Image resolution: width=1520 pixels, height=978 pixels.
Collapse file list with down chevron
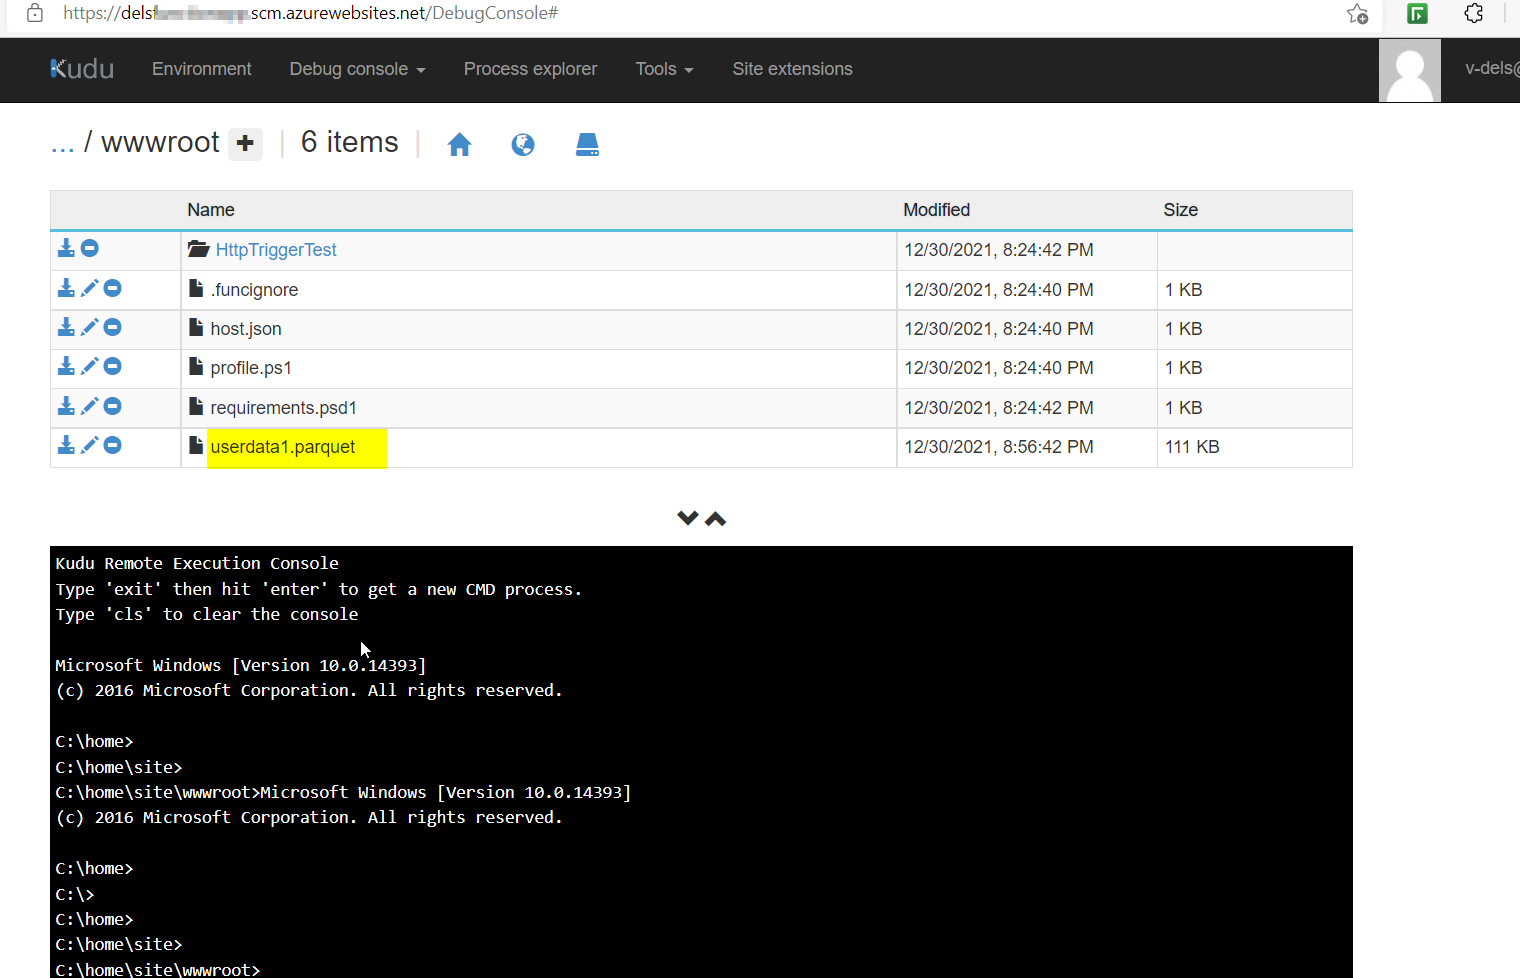click(x=688, y=518)
